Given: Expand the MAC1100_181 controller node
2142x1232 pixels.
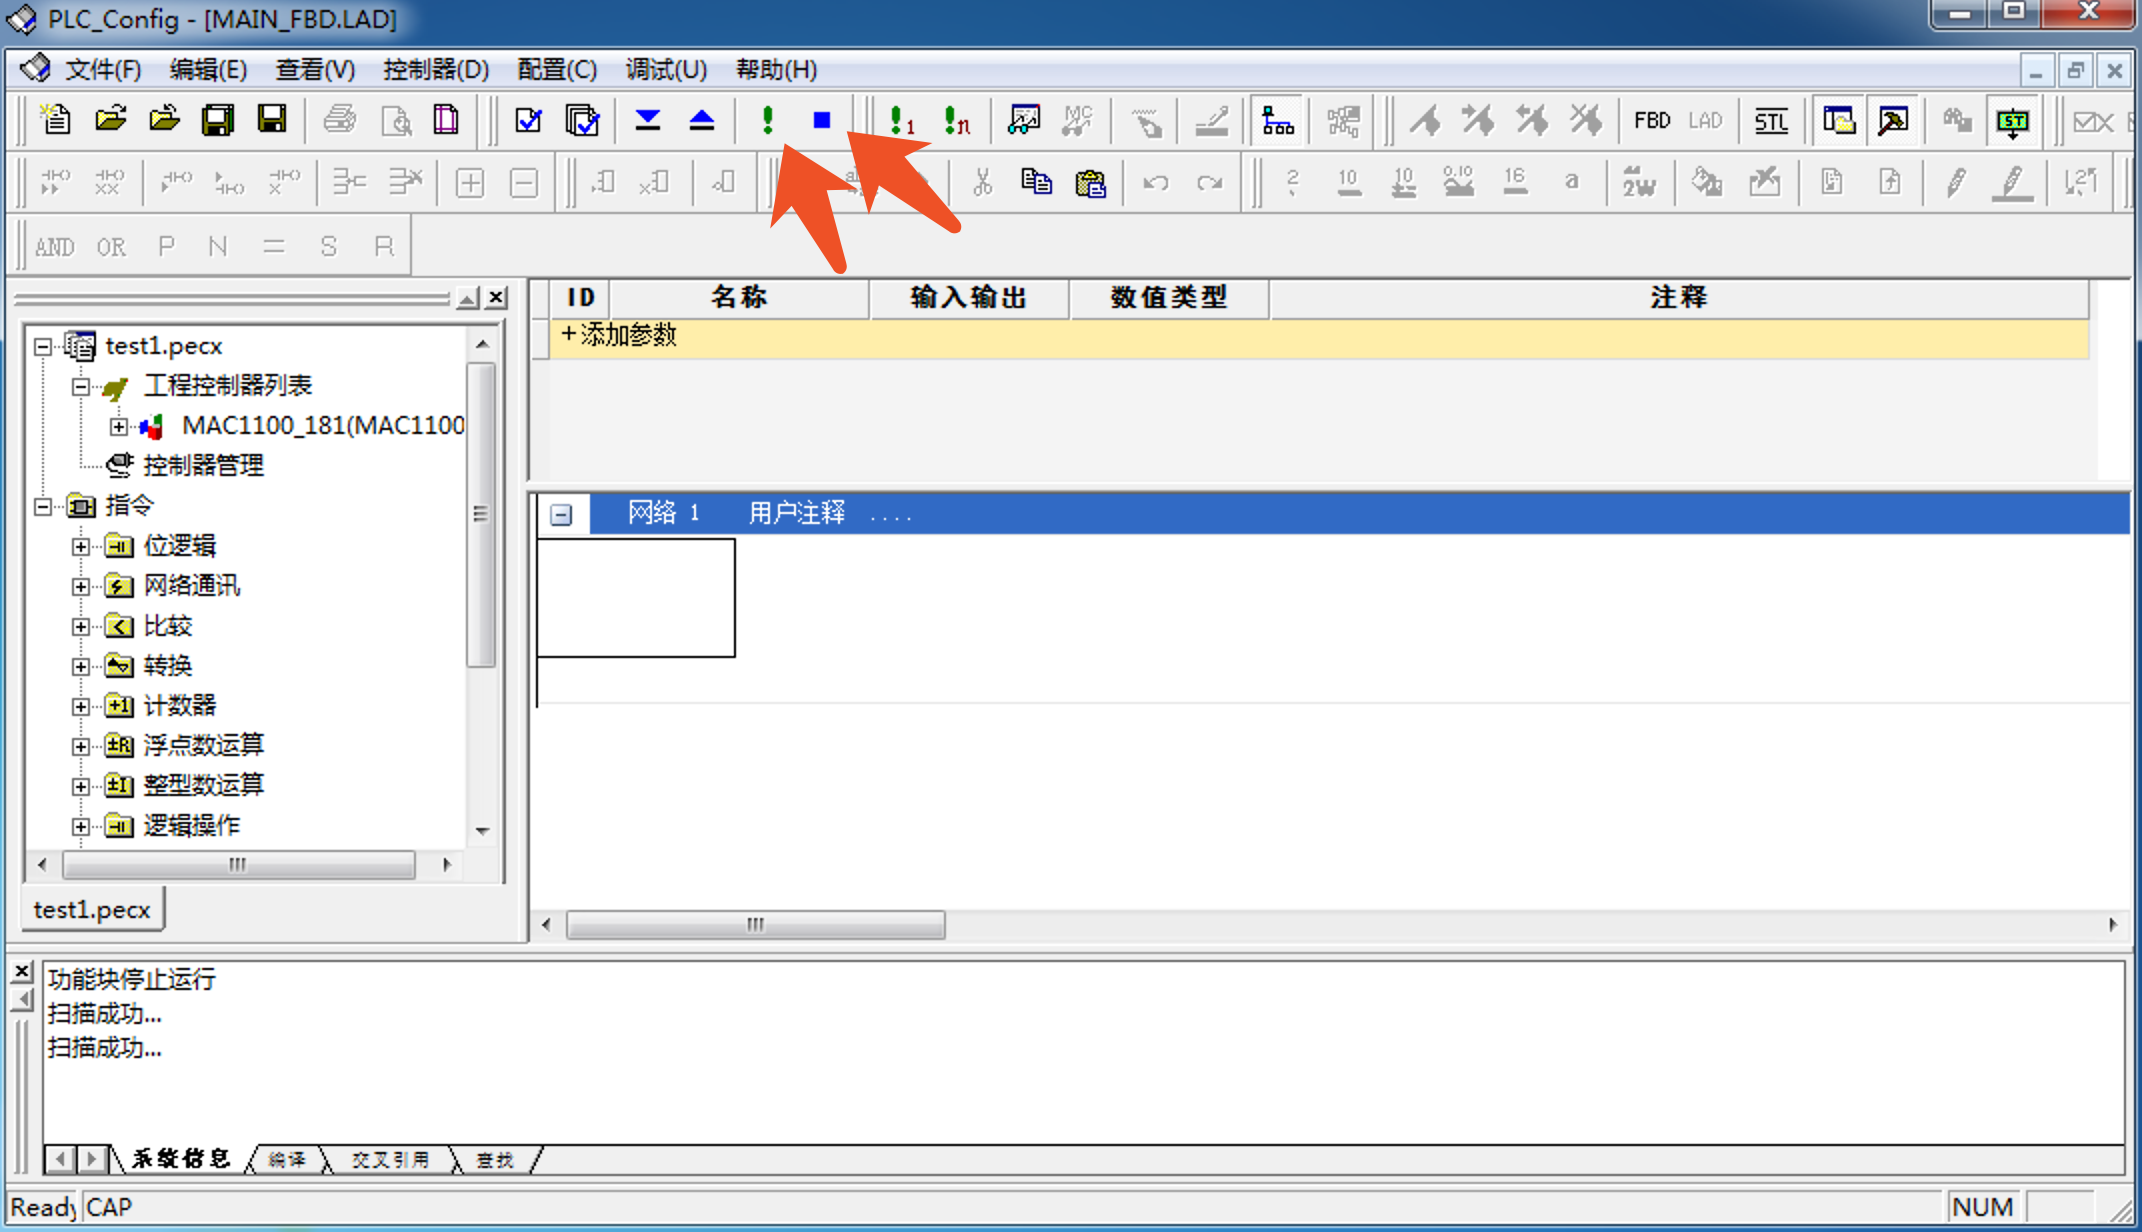Looking at the screenshot, I should 119,427.
